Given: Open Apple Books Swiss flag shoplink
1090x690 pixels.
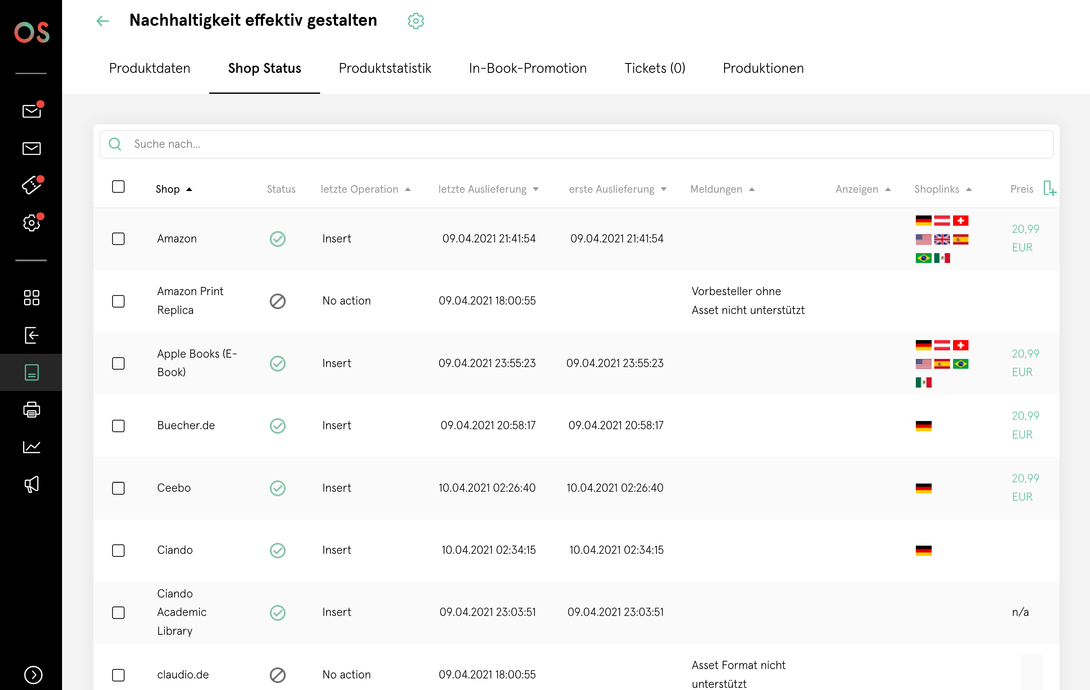Looking at the screenshot, I should click(961, 345).
